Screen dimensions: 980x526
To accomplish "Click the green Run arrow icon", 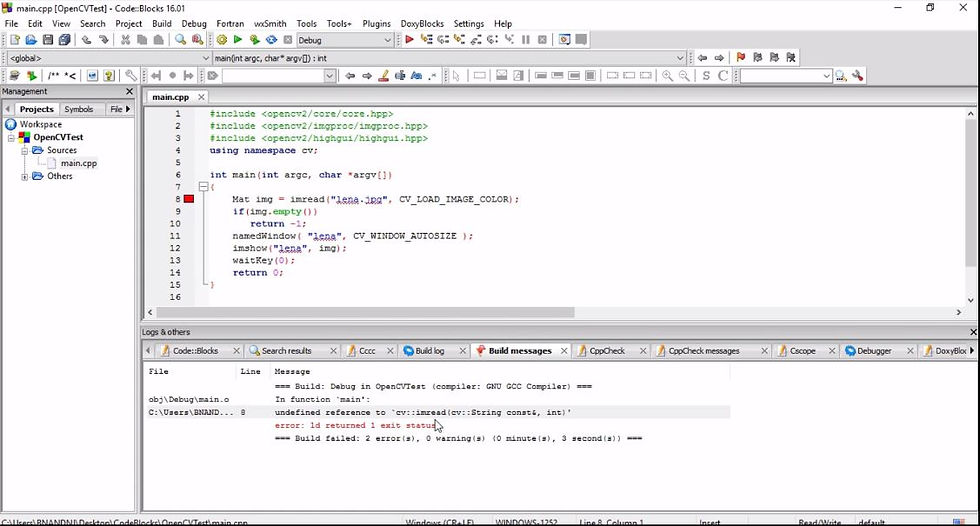I will [x=238, y=39].
